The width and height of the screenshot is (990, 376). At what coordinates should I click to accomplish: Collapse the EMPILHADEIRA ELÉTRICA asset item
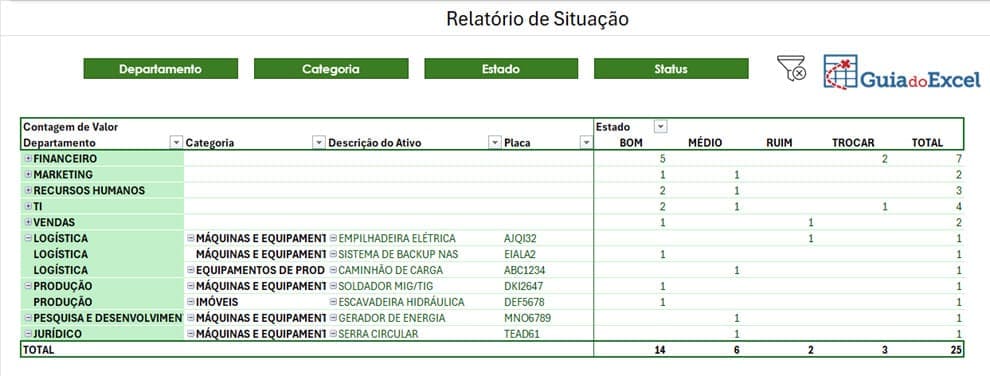pyautogui.click(x=333, y=238)
